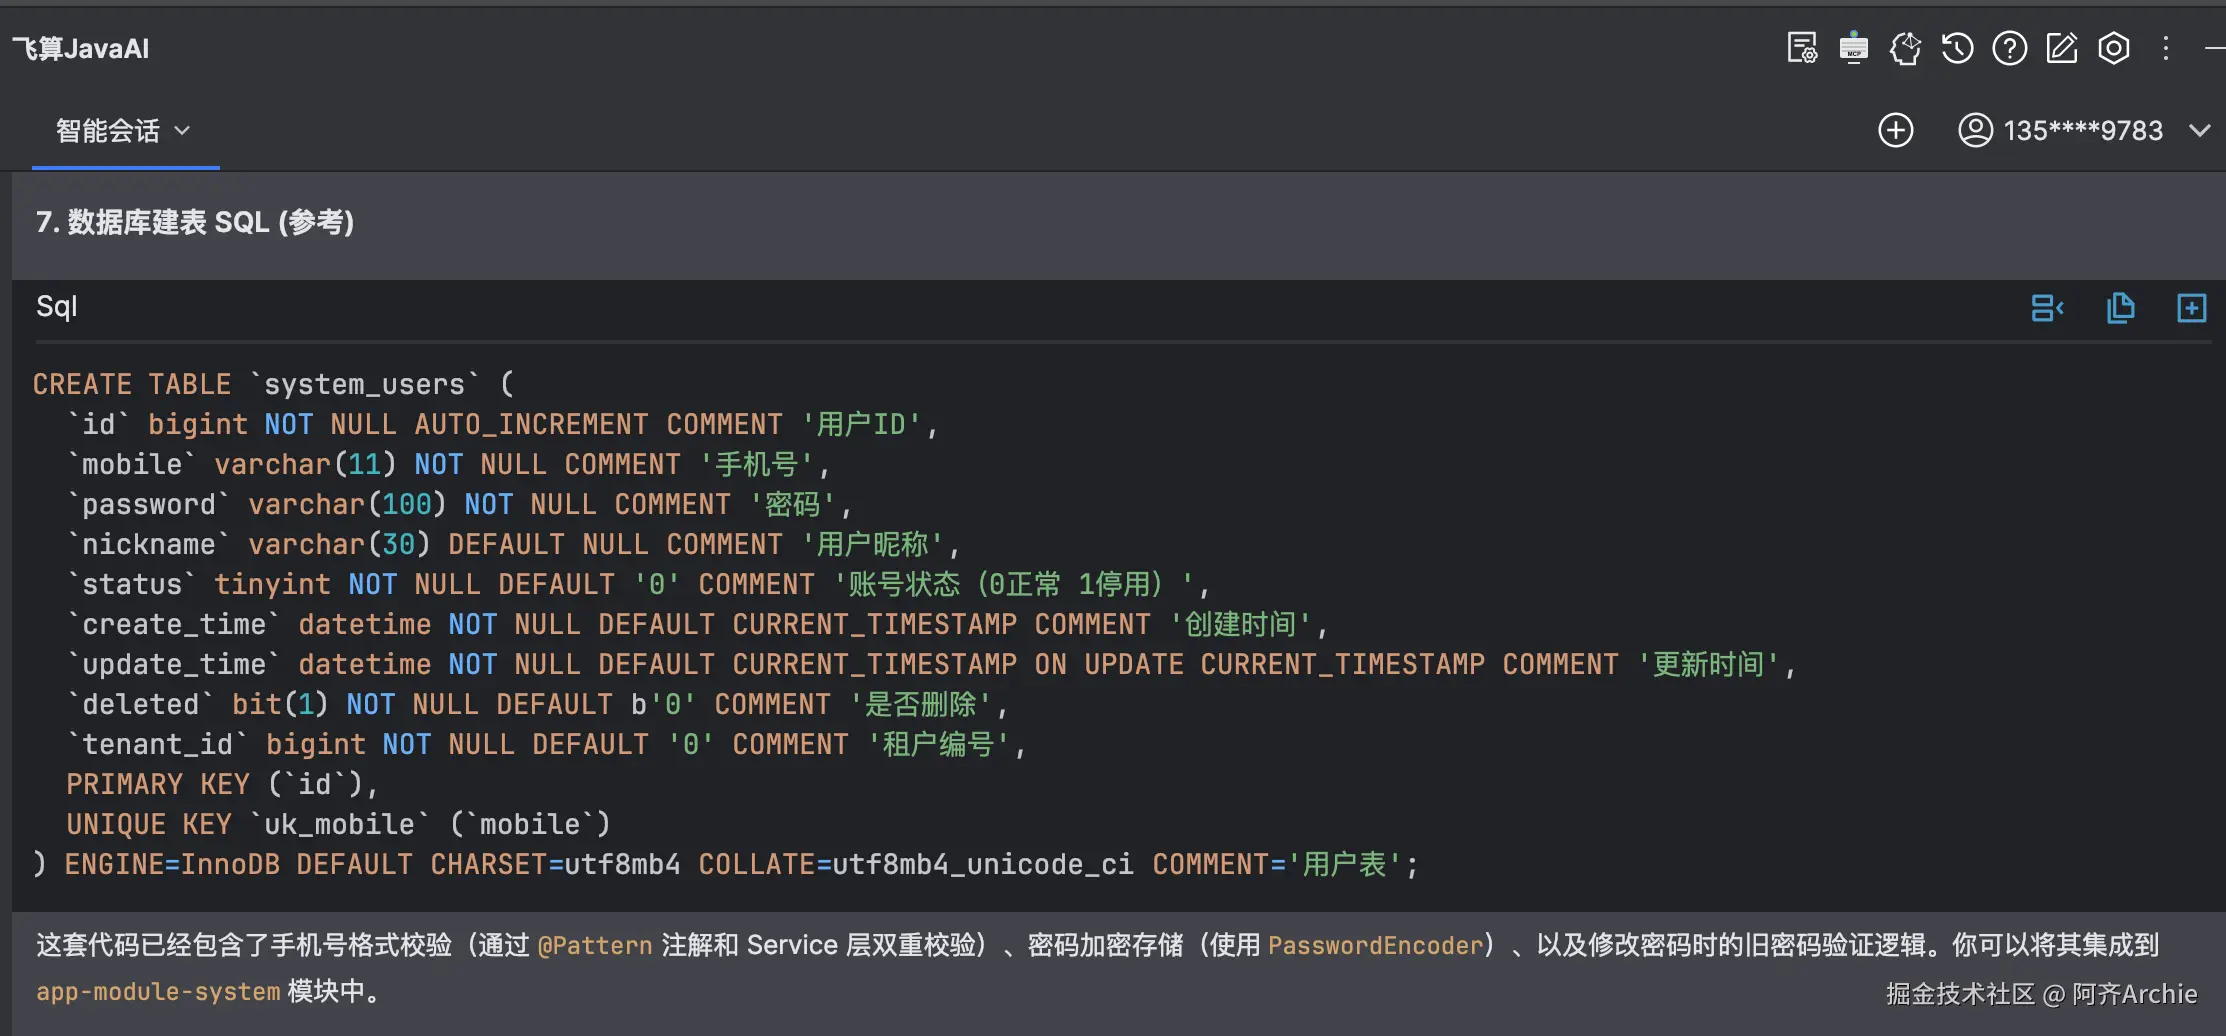The height and width of the screenshot is (1036, 2226).
Task: Click the 7. 数据库建表 SQL heading
Action: click(195, 222)
